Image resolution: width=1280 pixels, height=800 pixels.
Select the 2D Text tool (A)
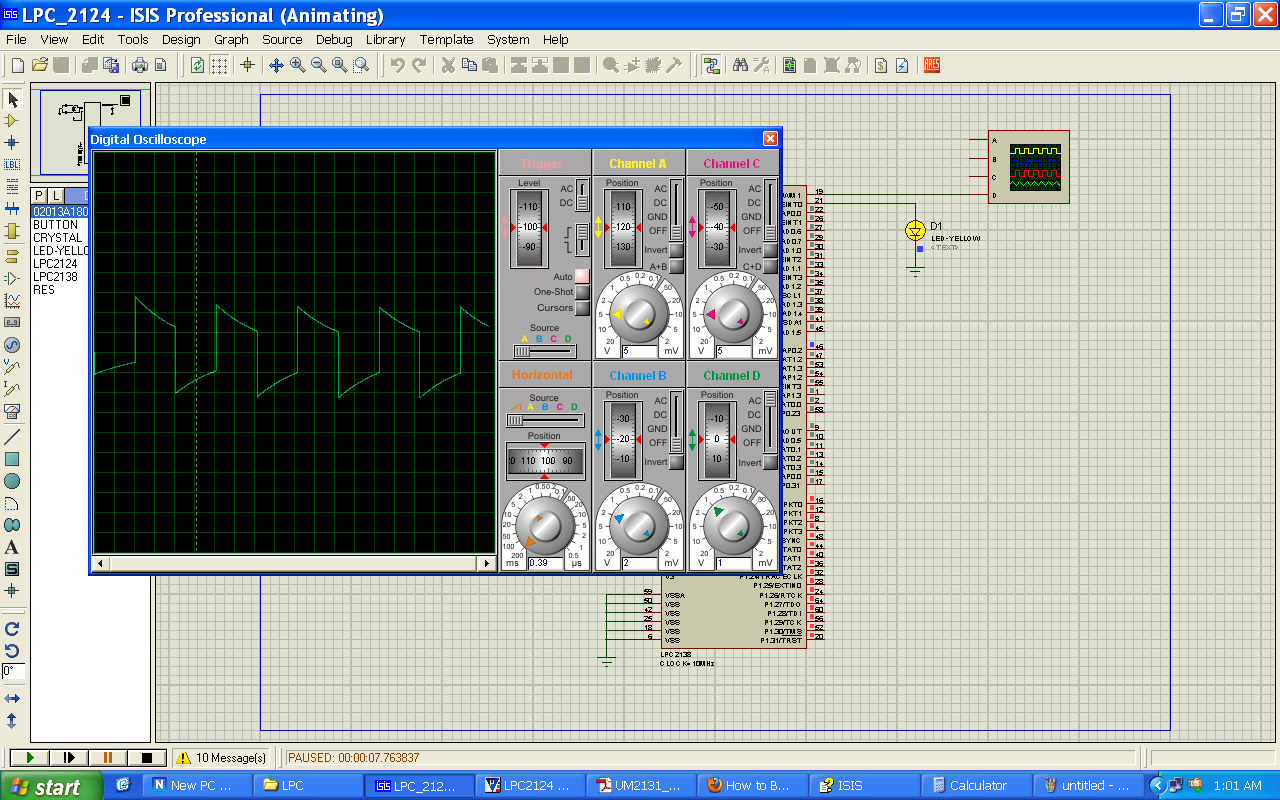[x=12, y=547]
